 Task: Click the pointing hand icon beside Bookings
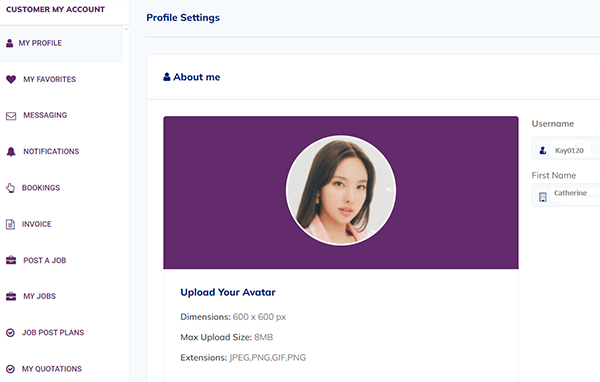[10, 188]
